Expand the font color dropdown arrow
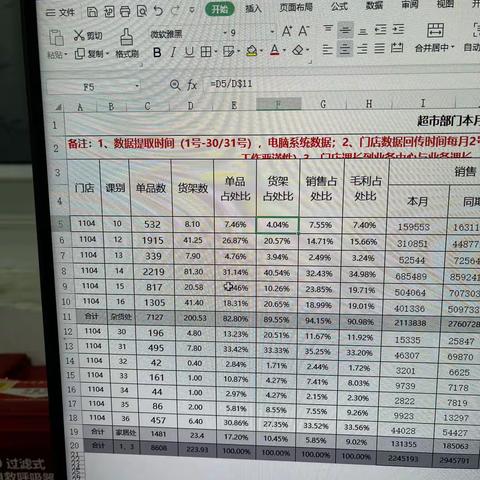This screenshot has width=480, height=480. pyautogui.click(x=284, y=50)
